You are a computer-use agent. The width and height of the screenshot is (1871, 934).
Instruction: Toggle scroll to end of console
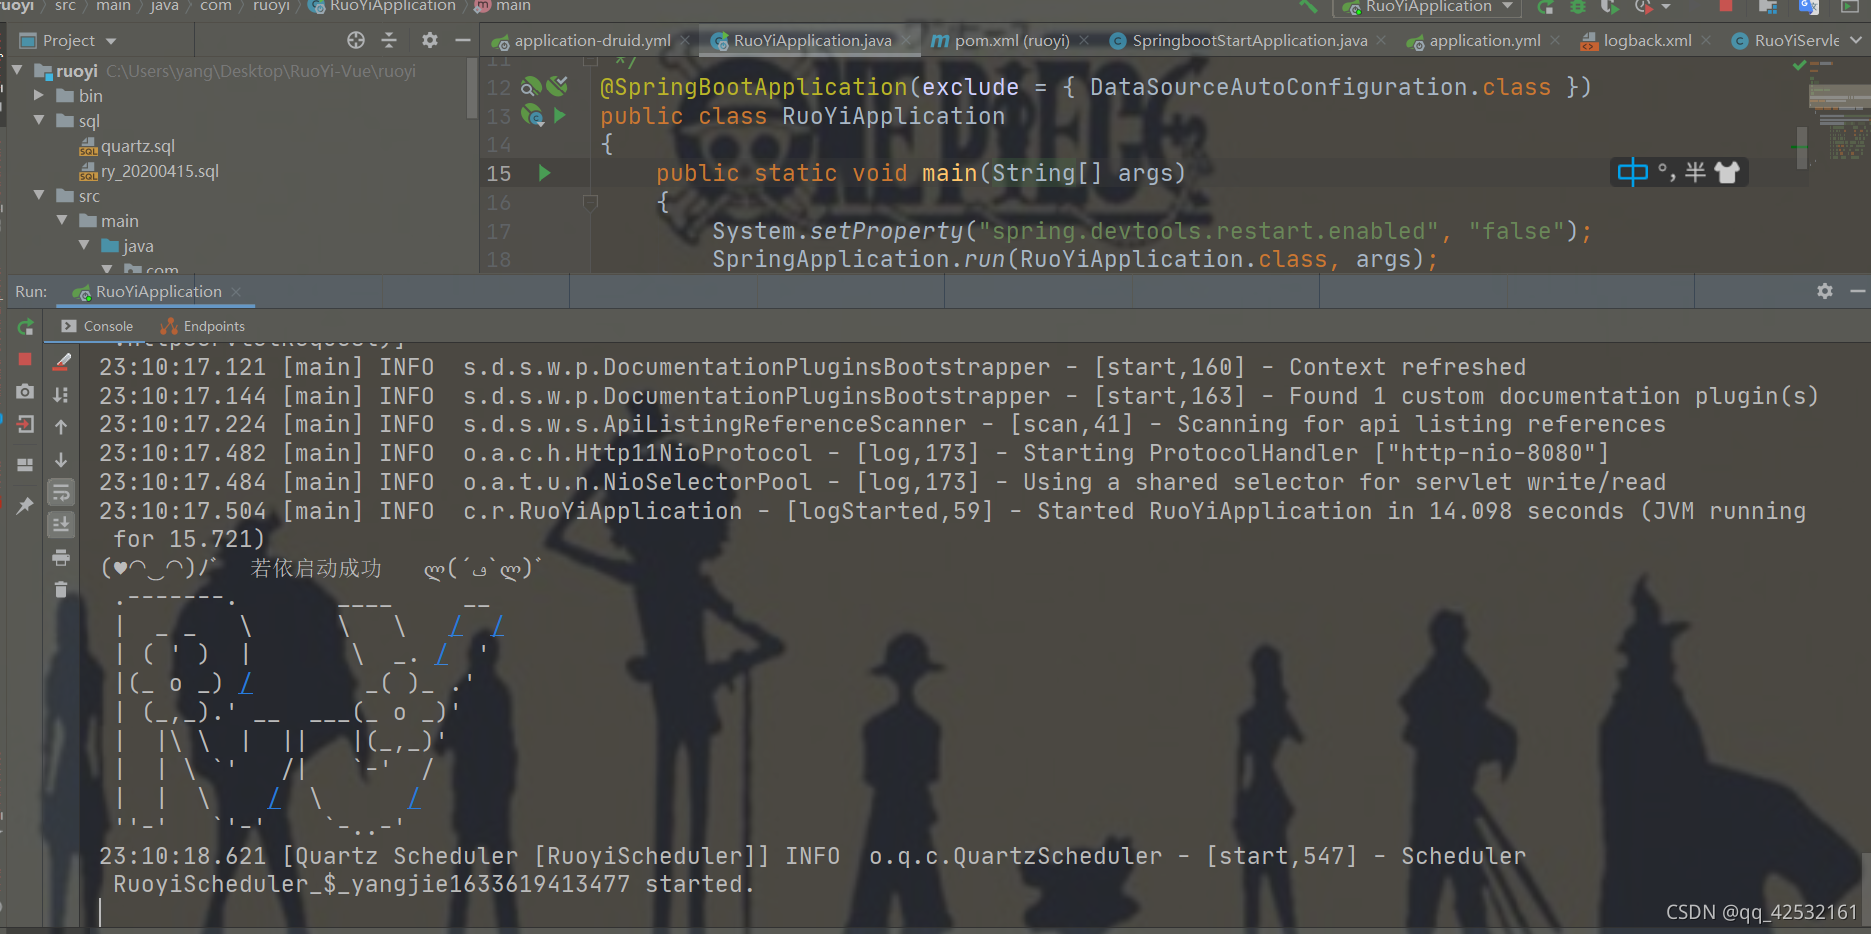(x=61, y=524)
